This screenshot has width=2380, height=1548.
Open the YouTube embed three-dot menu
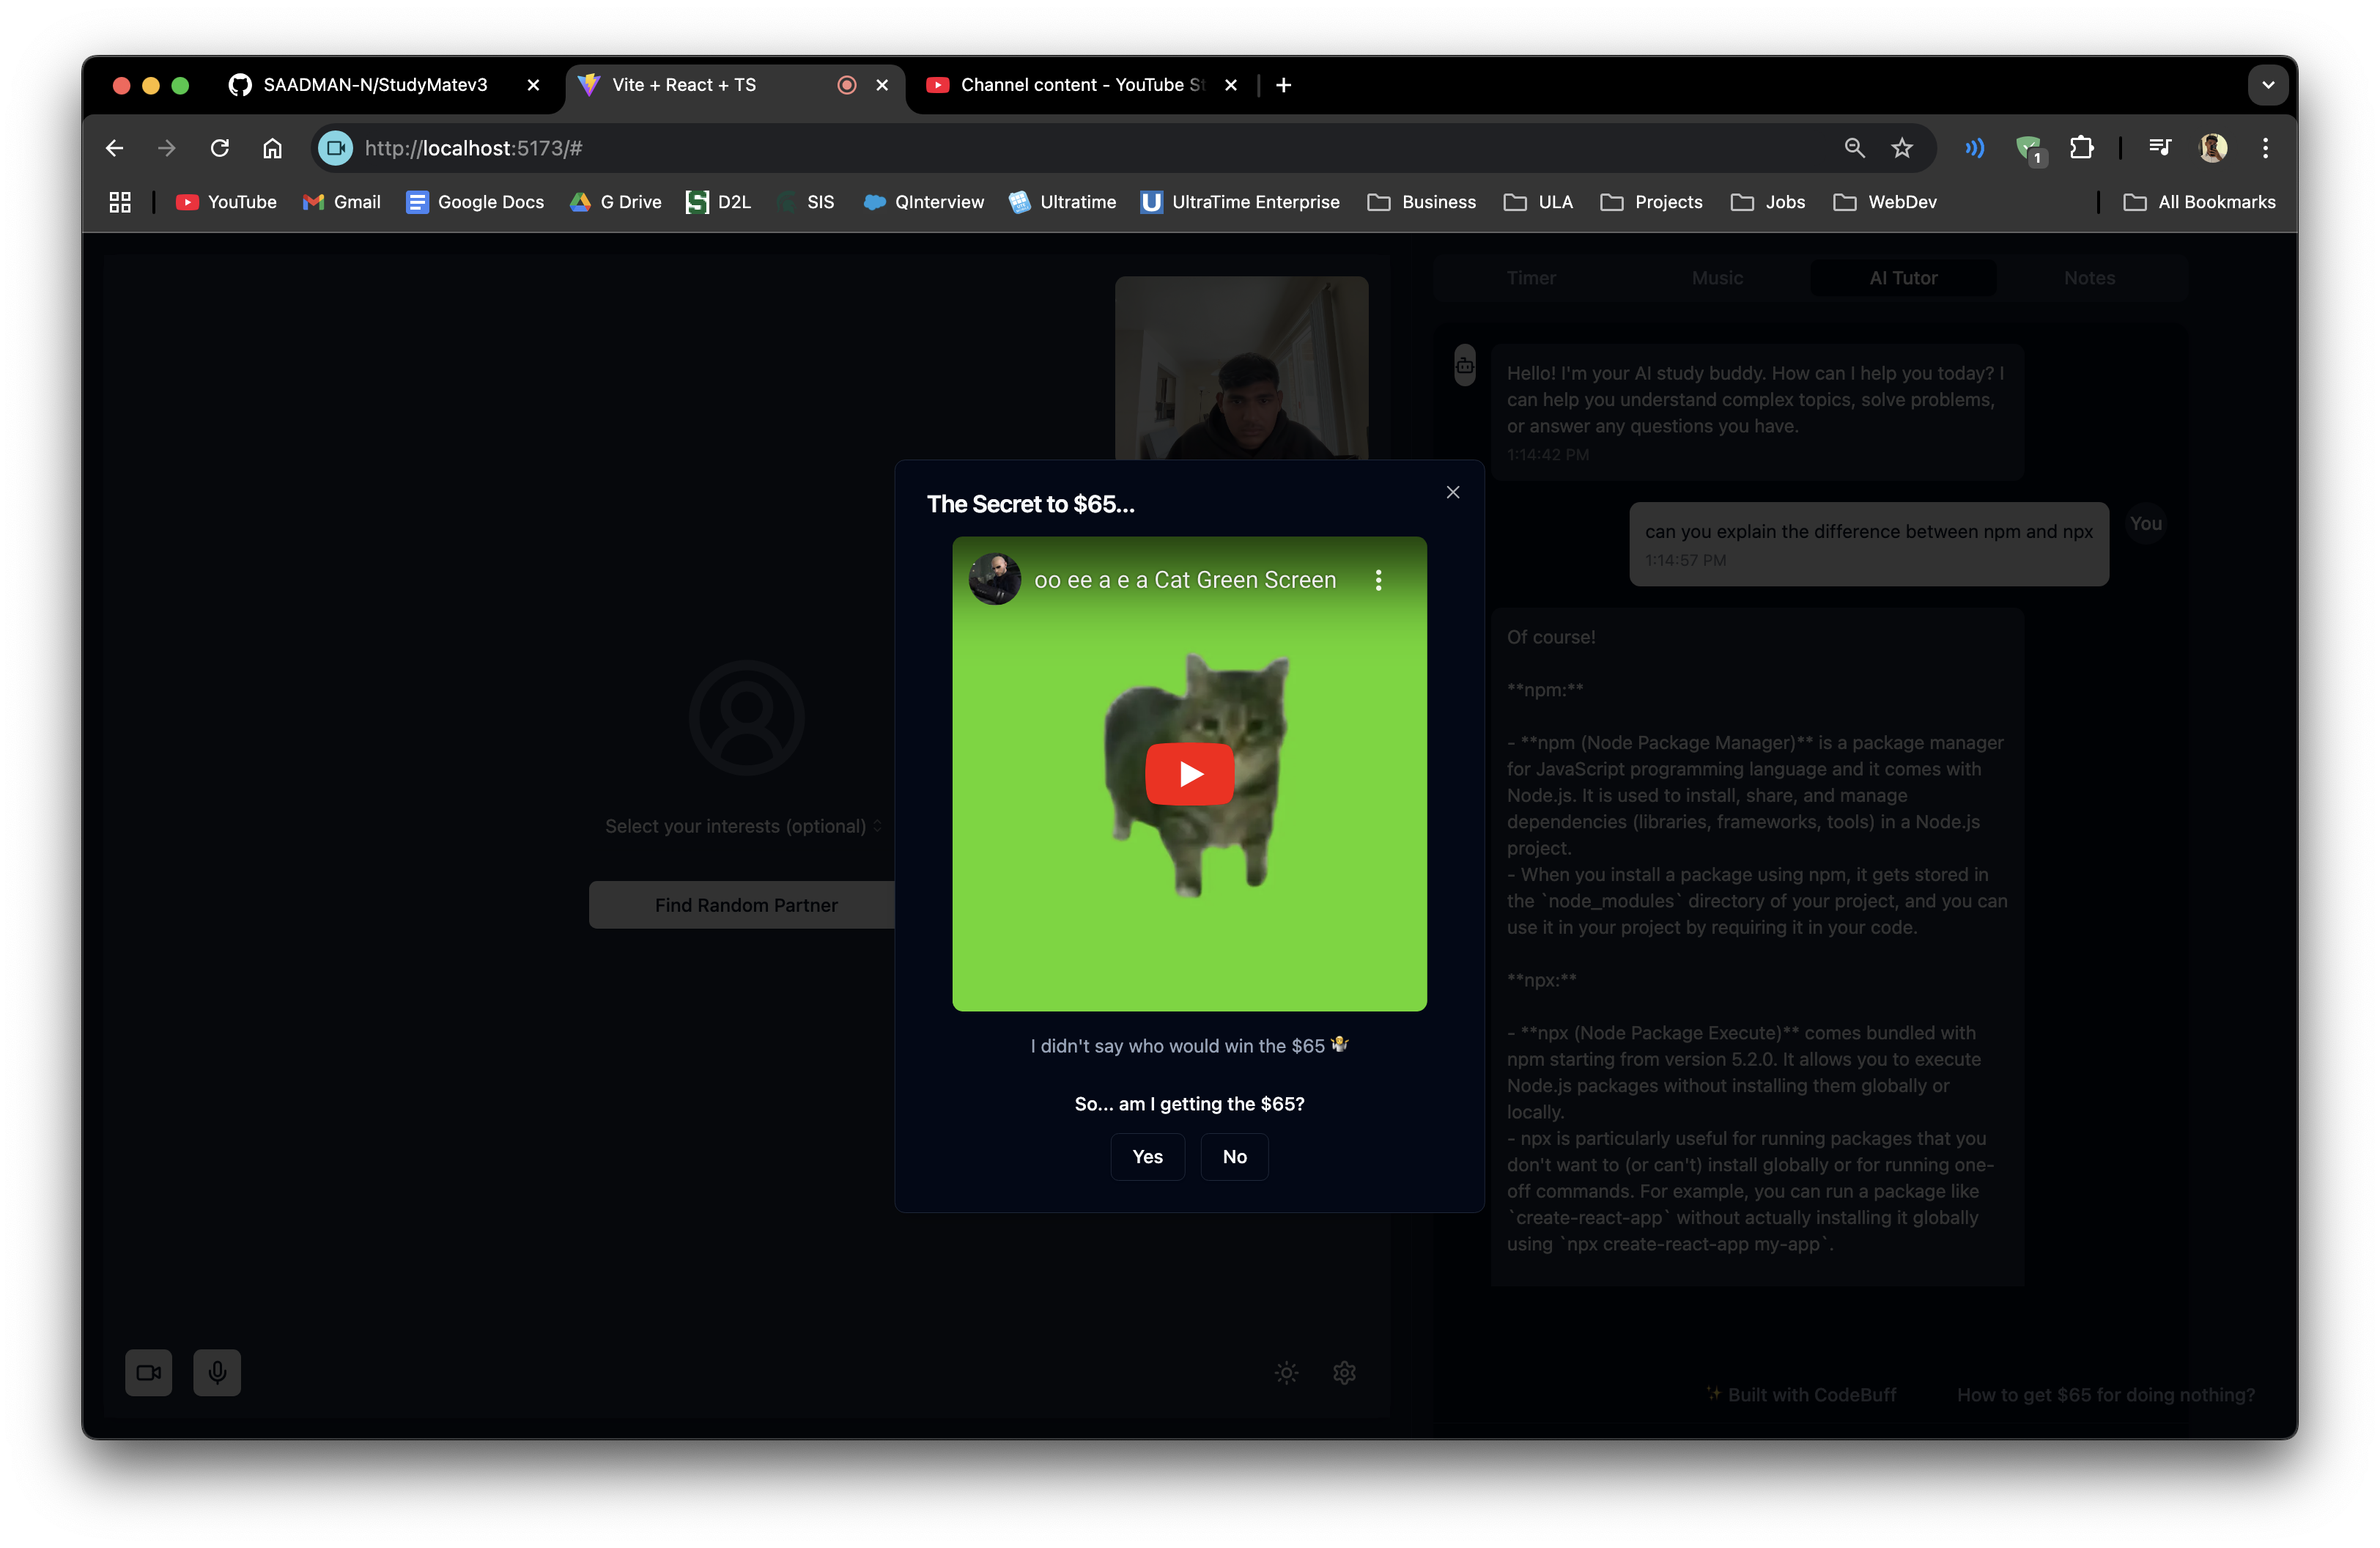tap(1378, 580)
